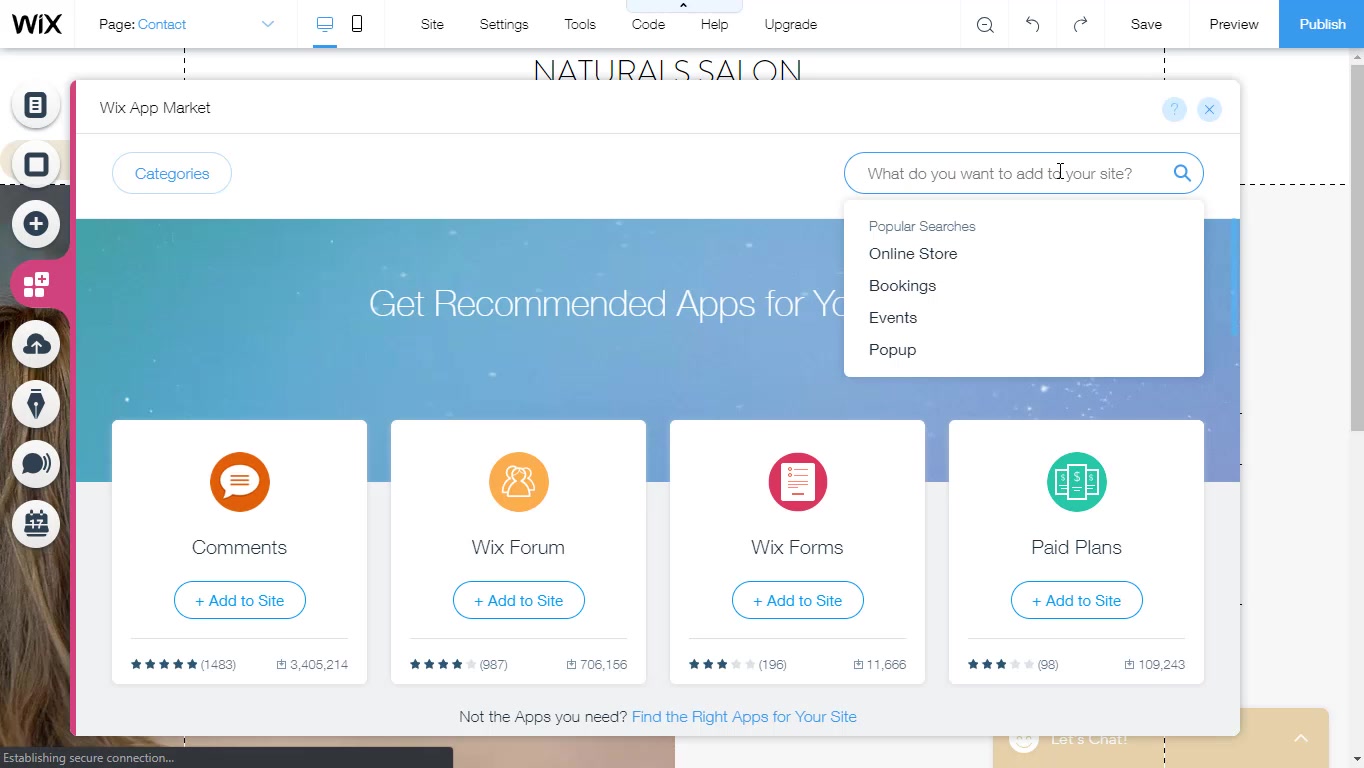Viewport: 1364px width, 768px height.
Task: Expand the Let's Chat widget chevron
Action: click(x=1300, y=738)
